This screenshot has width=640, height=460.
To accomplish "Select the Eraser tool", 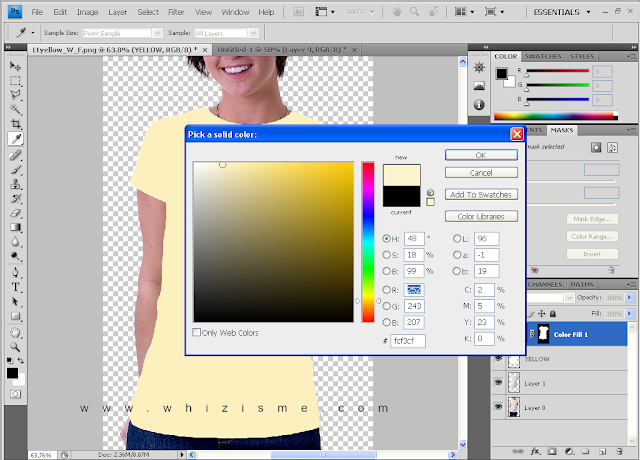I will pos(15,213).
